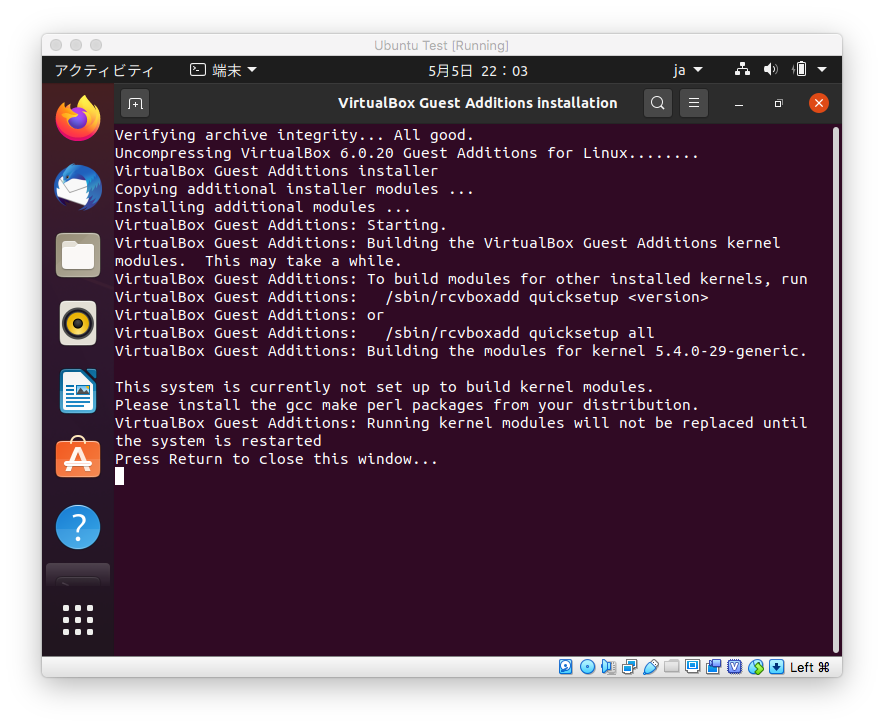
Task: Open the Files manager in the dock
Action: 78,255
